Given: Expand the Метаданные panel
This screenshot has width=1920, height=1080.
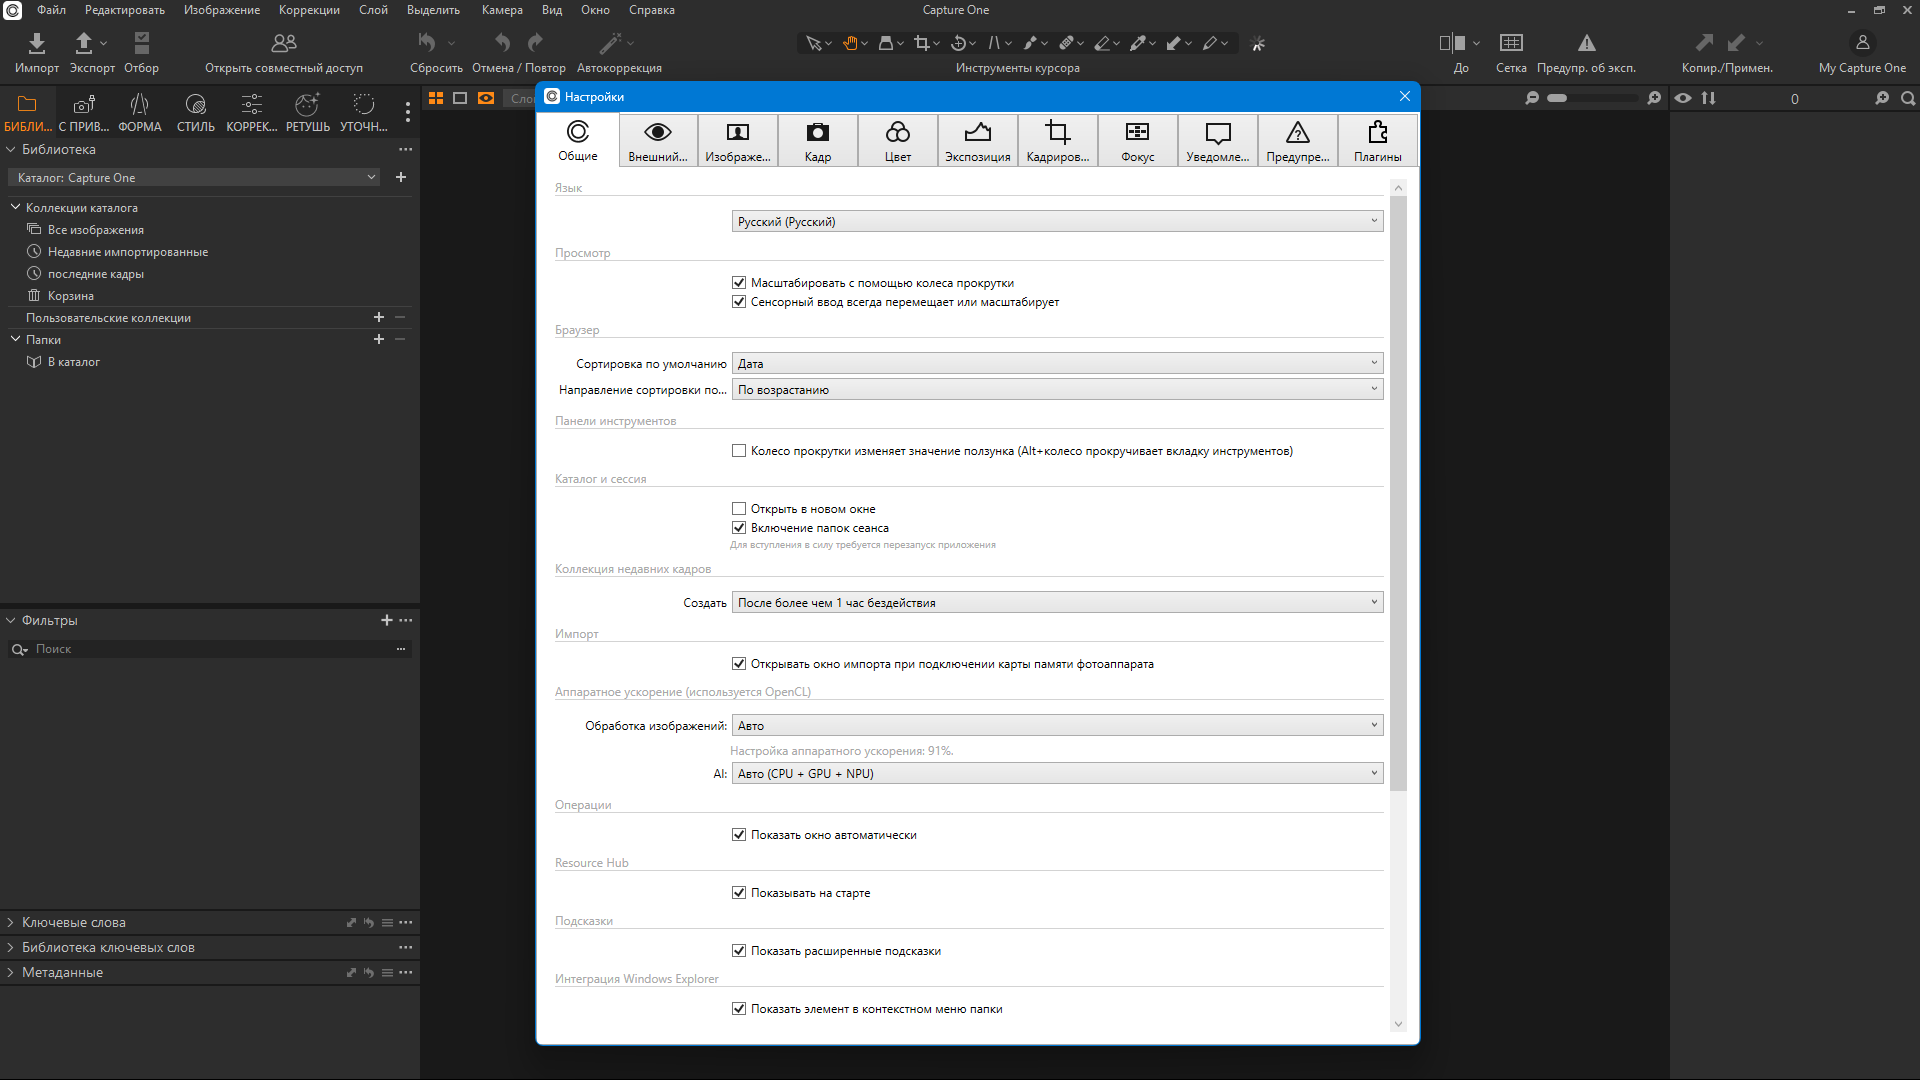Looking at the screenshot, I should tap(11, 972).
